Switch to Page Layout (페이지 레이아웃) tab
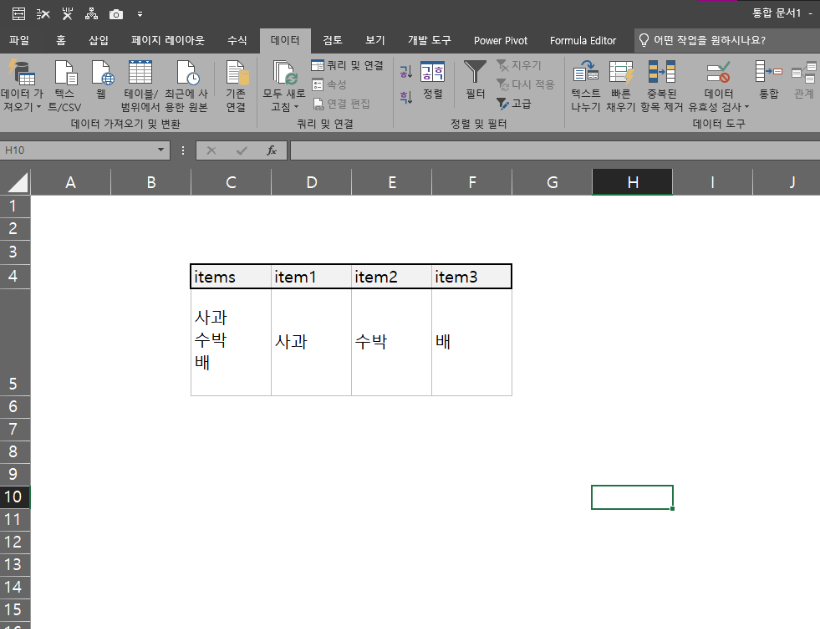Screen dimensions: 820x629 pyautogui.click(x=167, y=40)
